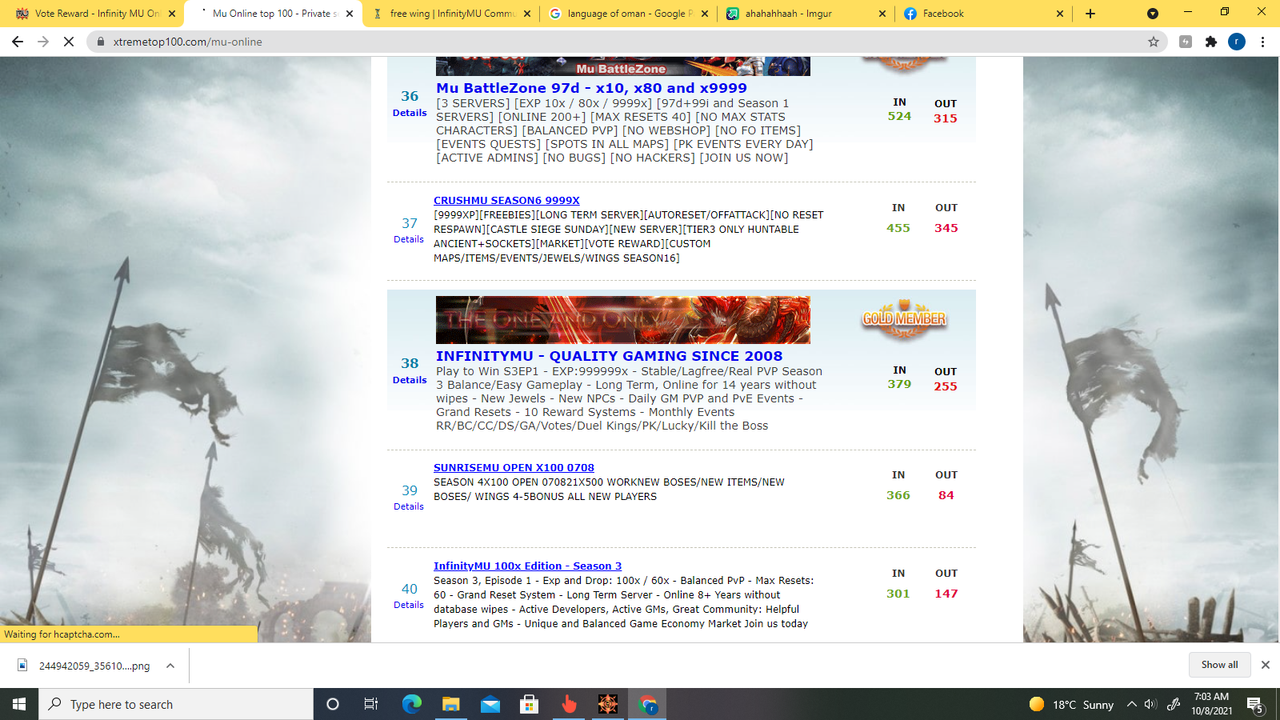Open Details for rank 38

(409, 380)
